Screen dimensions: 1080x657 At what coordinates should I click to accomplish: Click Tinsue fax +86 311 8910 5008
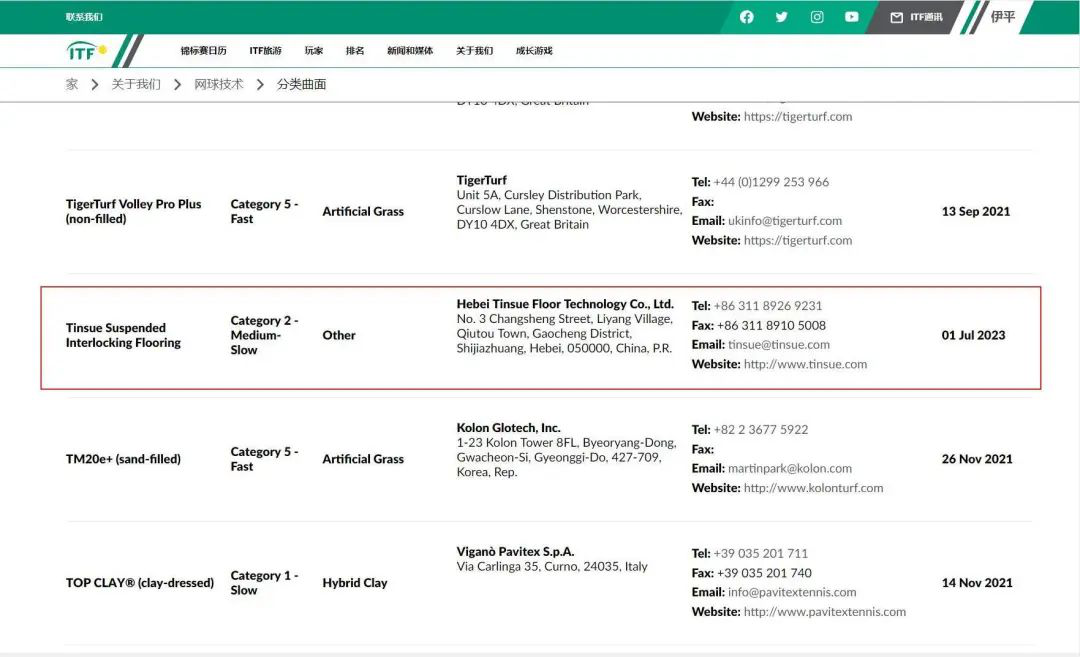click(771, 325)
